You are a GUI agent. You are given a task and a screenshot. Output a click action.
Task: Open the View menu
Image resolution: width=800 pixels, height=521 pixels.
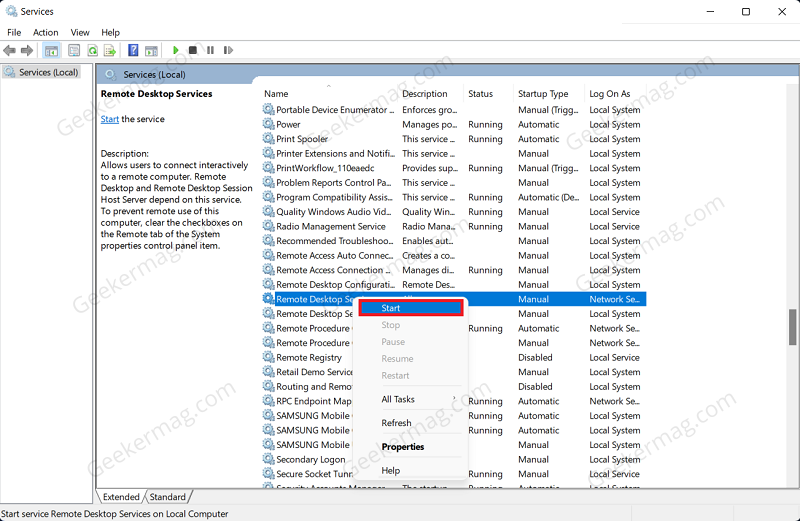pyautogui.click(x=80, y=32)
